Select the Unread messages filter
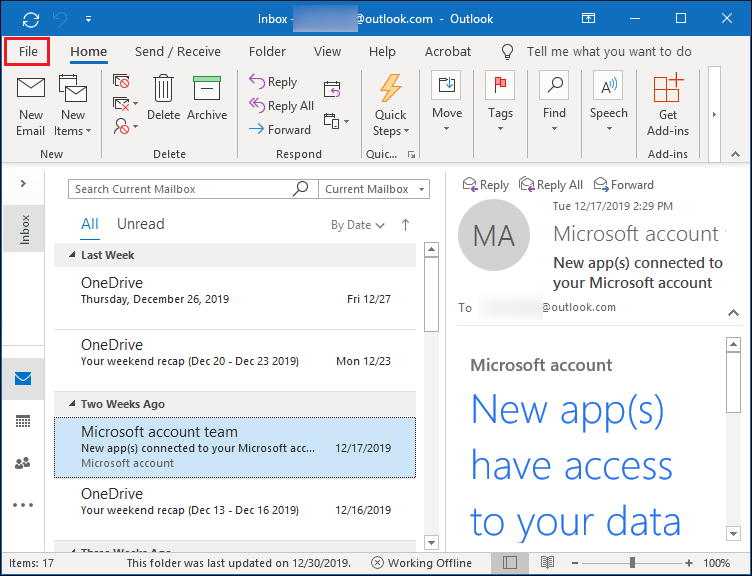752x576 pixels. click(x=141, y=224)
